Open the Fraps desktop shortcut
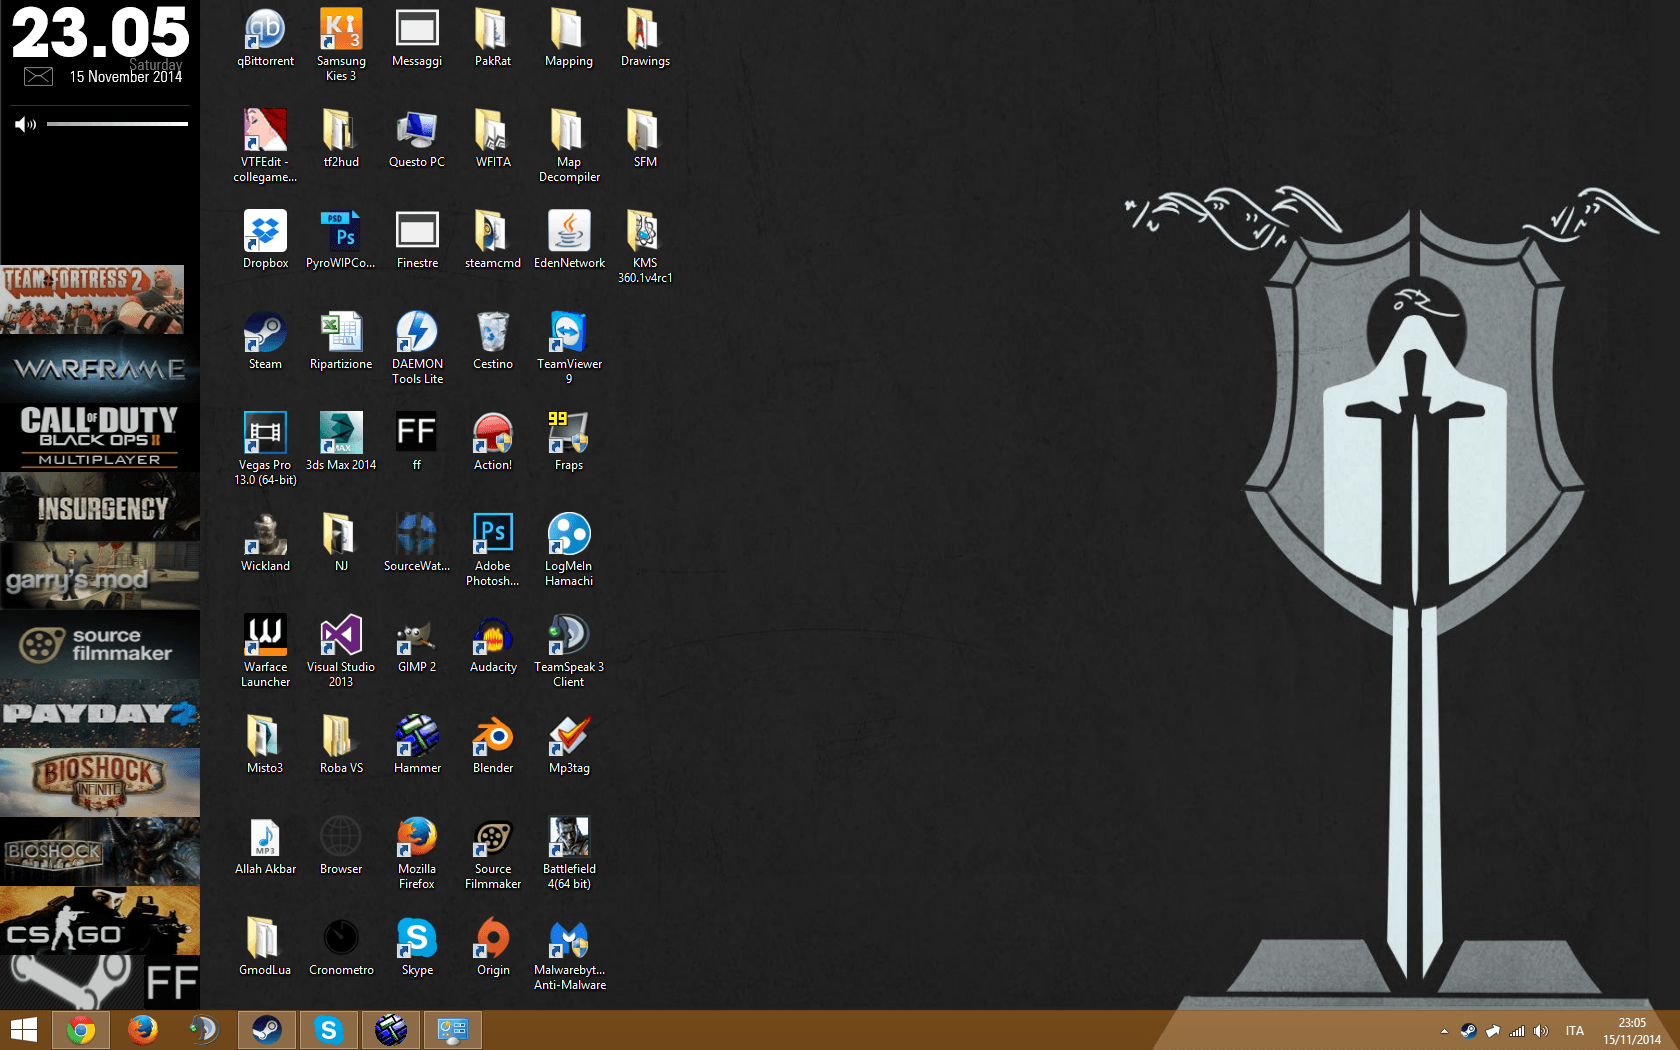This screenshot has height=1050, width=1680. tap(569, 435)
